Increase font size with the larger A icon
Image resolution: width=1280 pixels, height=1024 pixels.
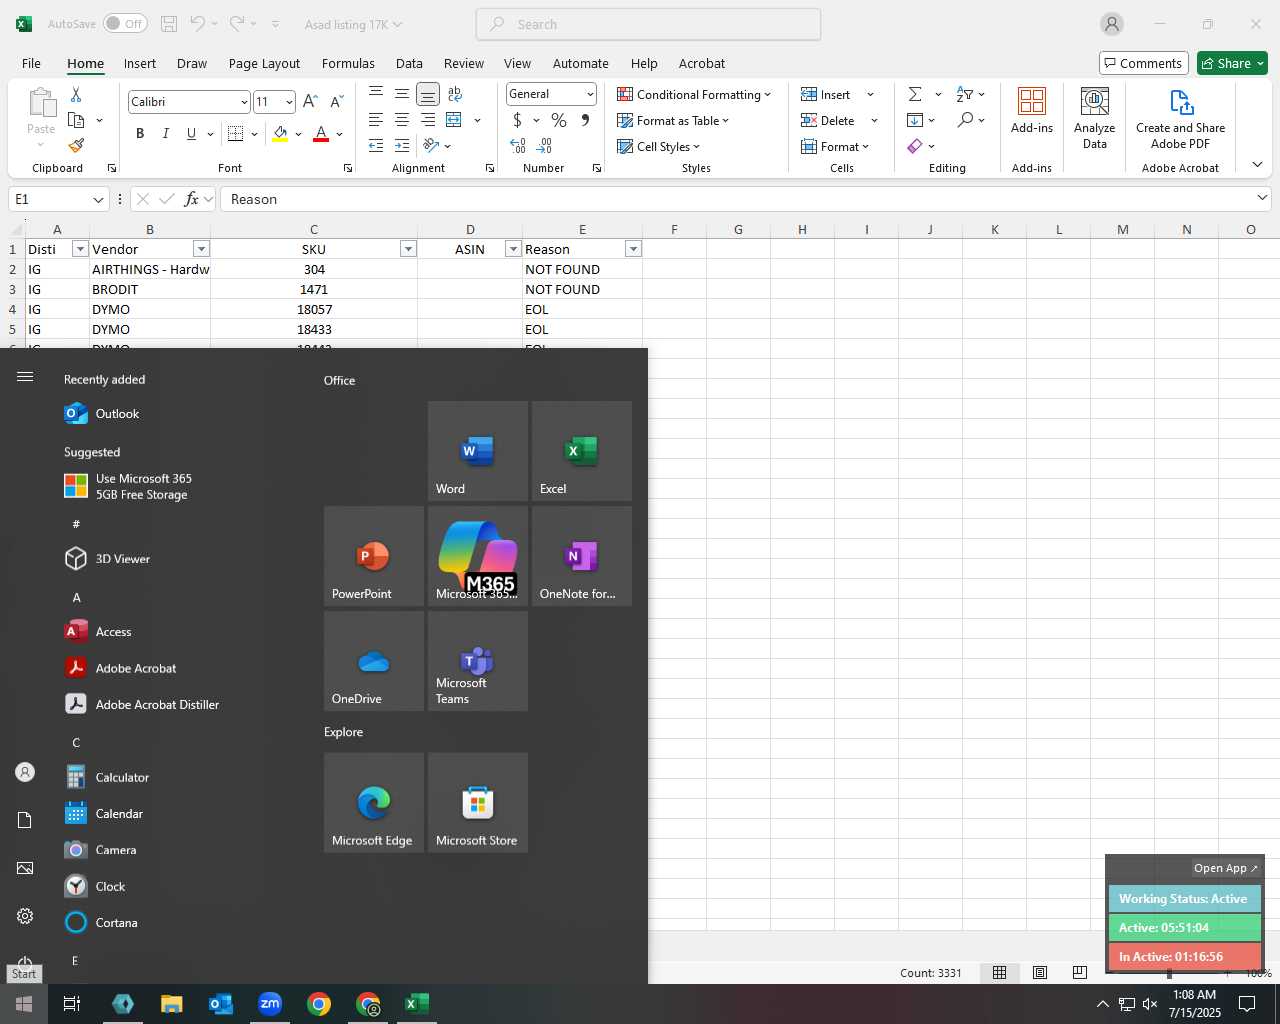coord(310,101)
